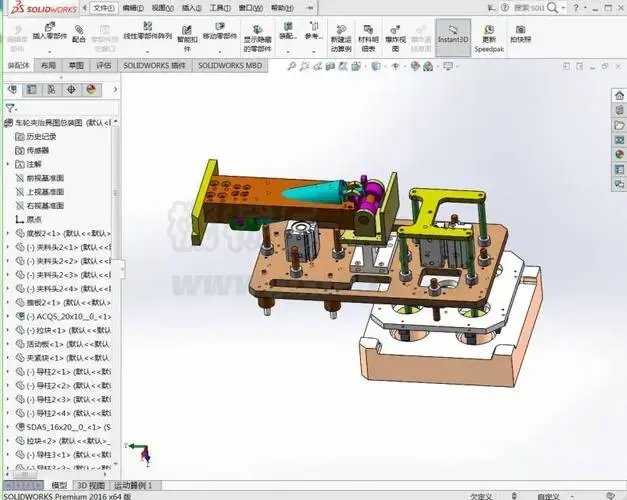627x500 pixels.
Task: Open File Explorer folder icon in task pane
Action: (619, 125)
